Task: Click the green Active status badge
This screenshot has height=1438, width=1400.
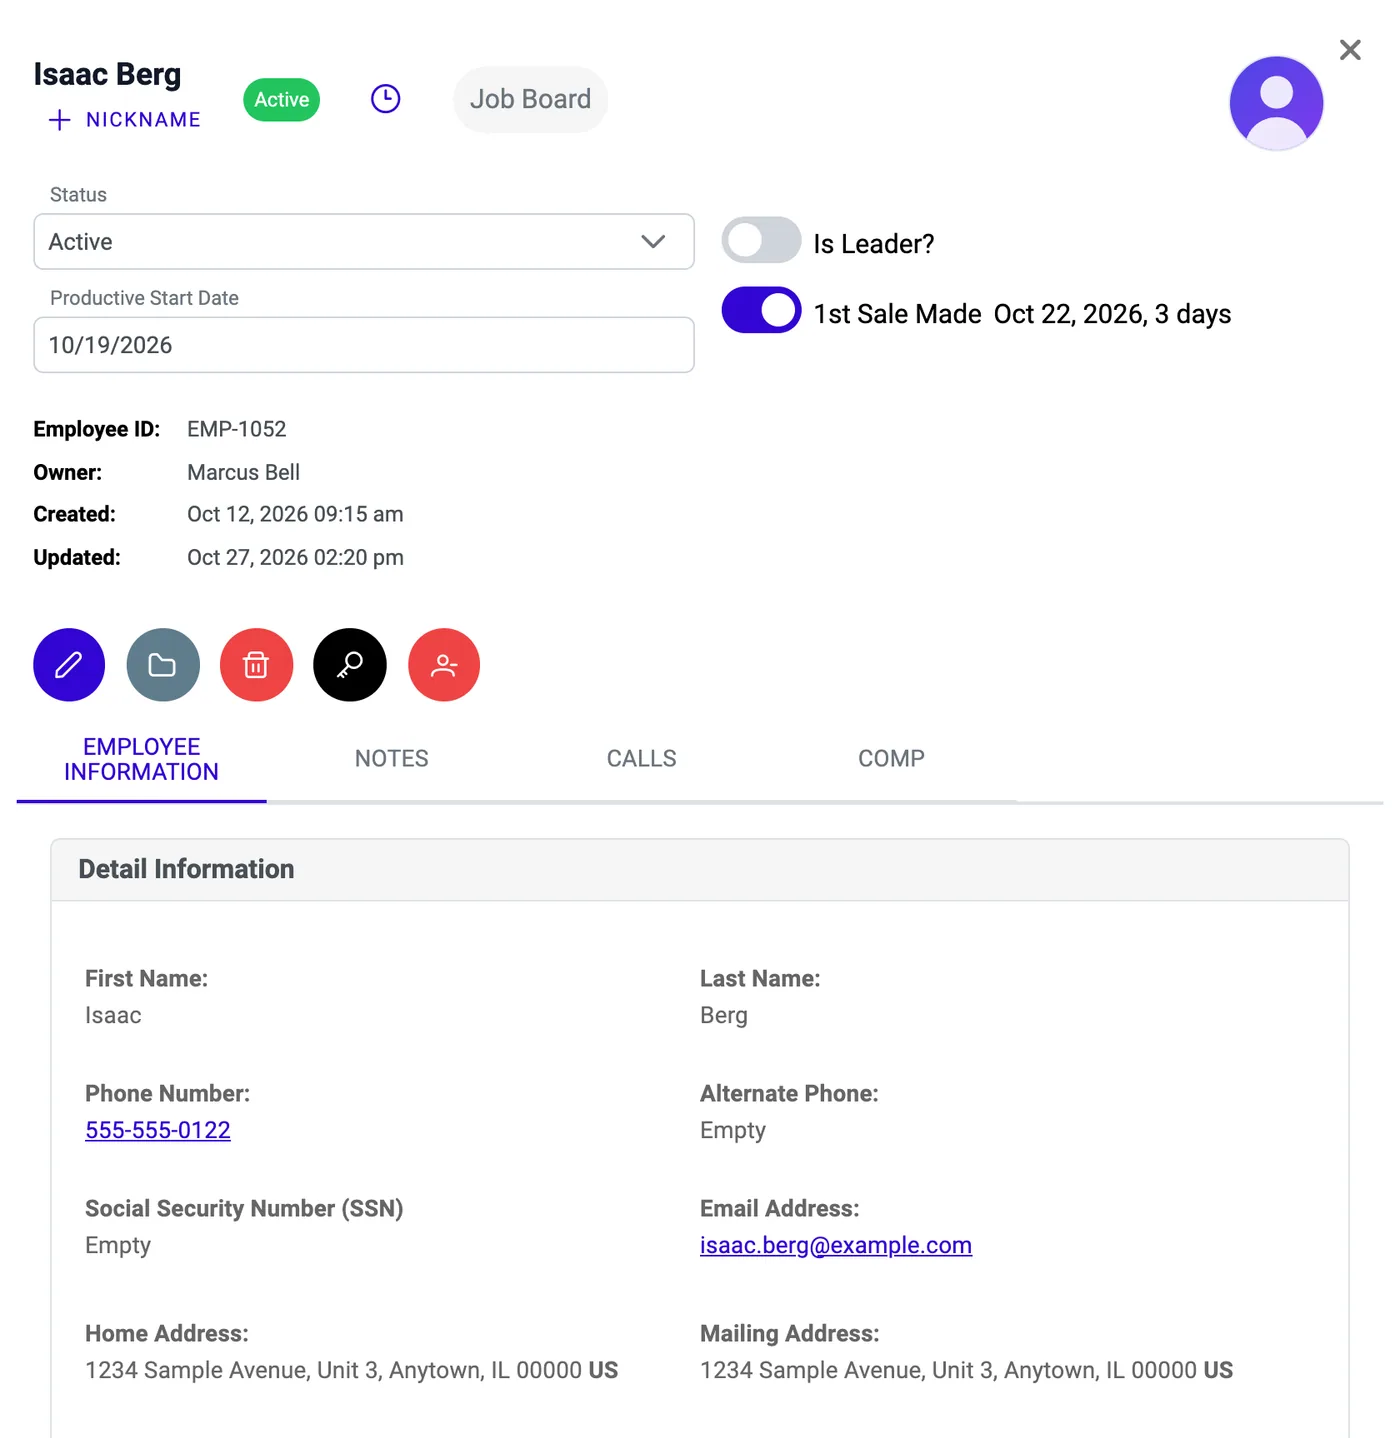Action: click(x=282, y=100)
